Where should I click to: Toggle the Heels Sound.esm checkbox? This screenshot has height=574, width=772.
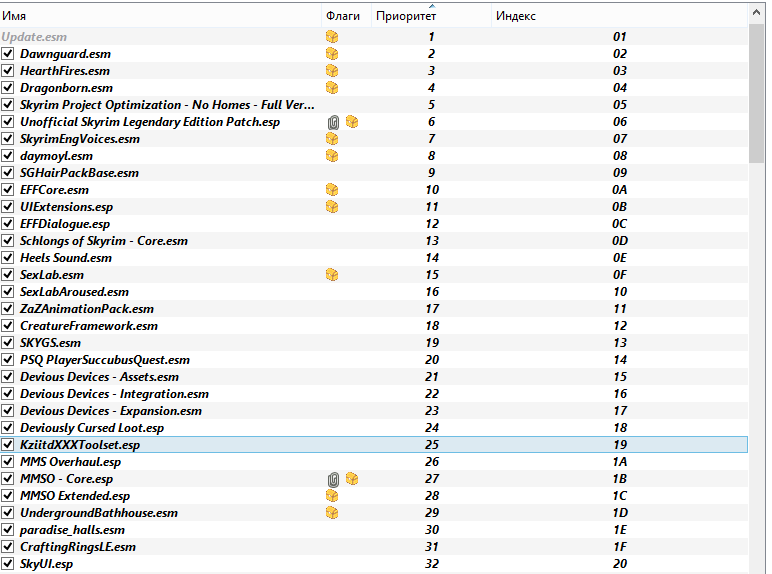coord(7,258)
